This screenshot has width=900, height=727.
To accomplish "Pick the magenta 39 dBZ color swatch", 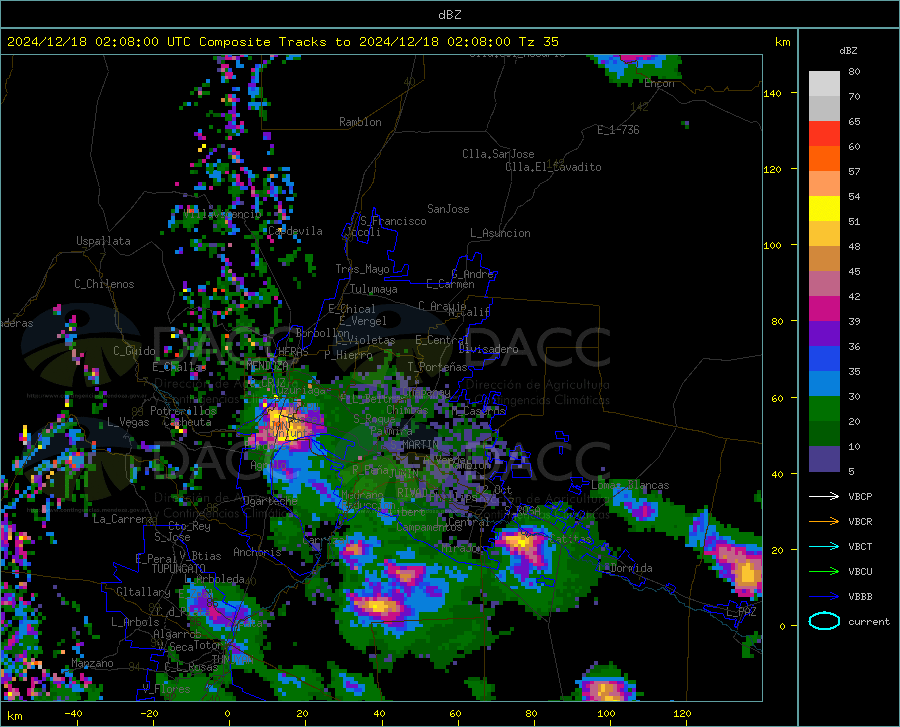I will tap(824, 309).
